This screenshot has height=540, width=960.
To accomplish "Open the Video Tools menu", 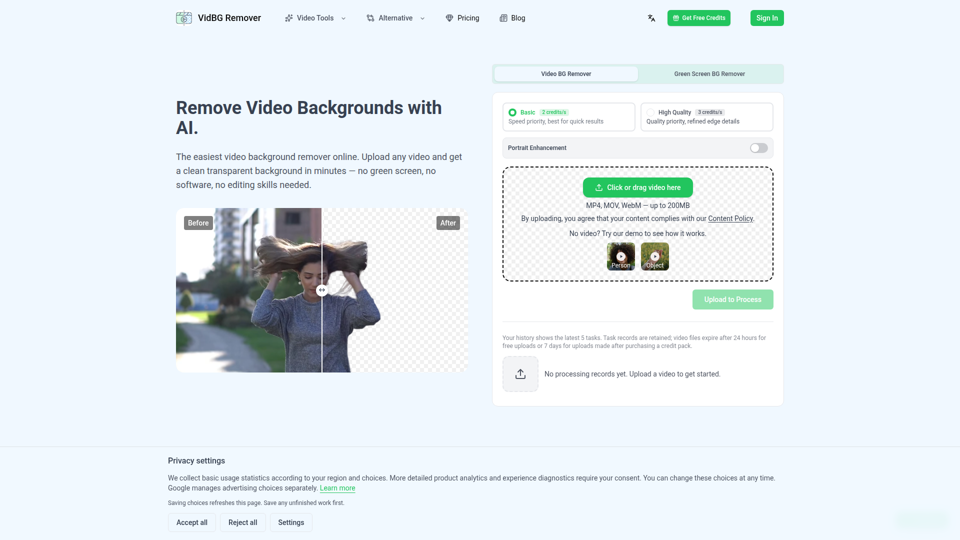I will (315, 18).
